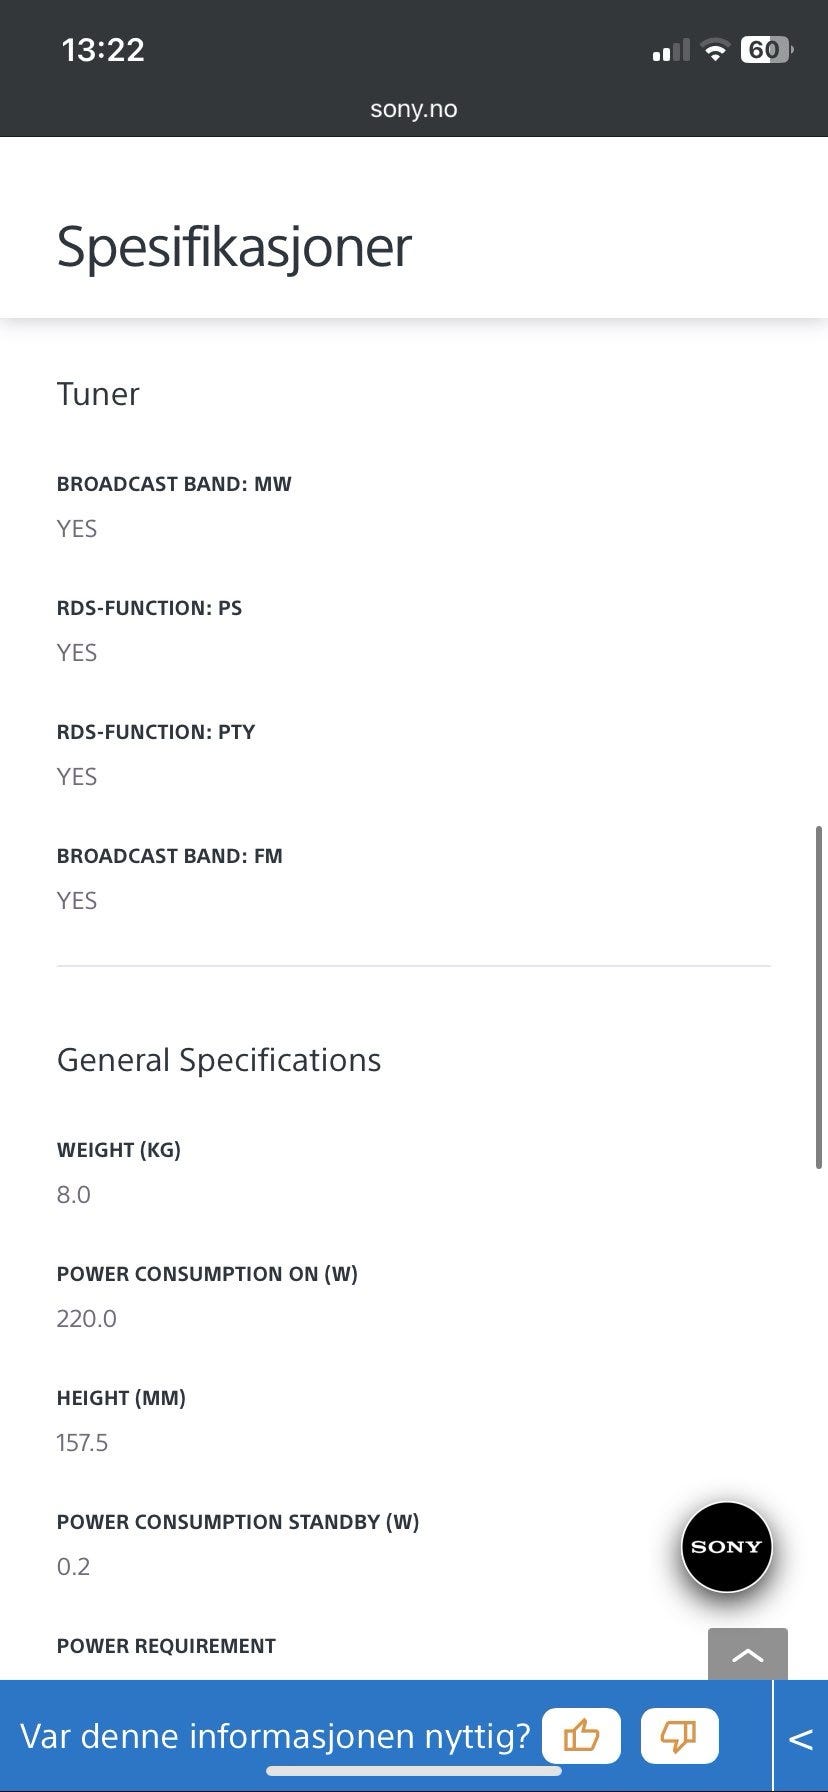Viewport: 828px width, 1792px height.
Task: Collapse the feedback bar with left arrow
Action: click(x=801, y=1739)
